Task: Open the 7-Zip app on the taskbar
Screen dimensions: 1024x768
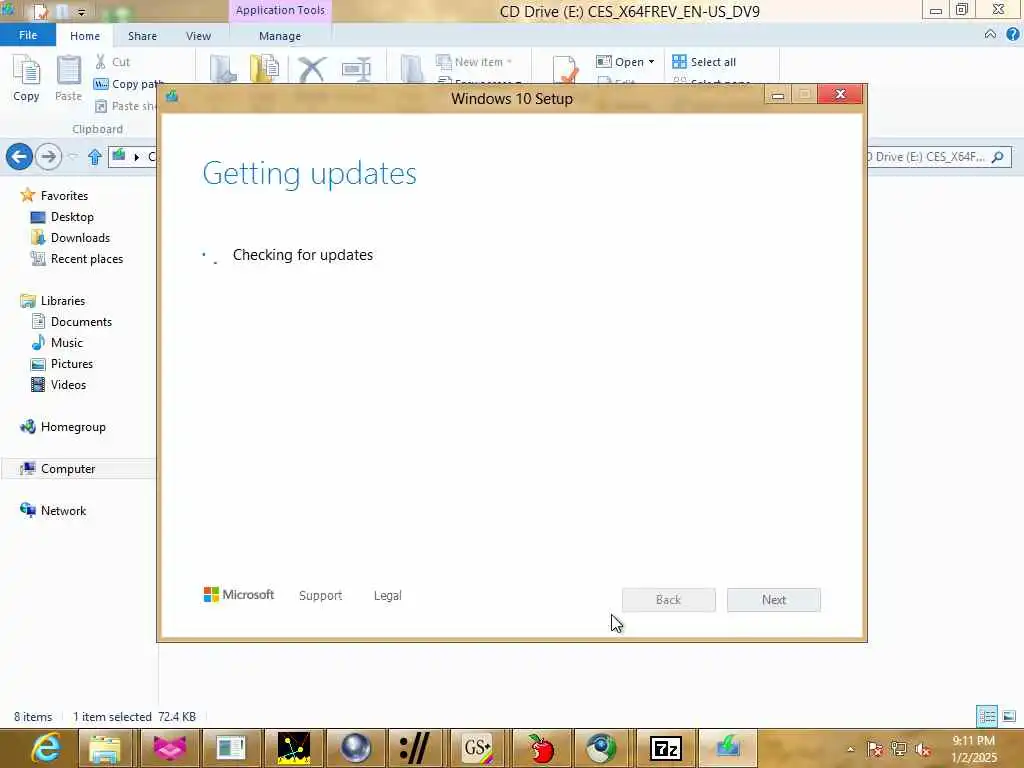Action: click(x=666, y=748)
